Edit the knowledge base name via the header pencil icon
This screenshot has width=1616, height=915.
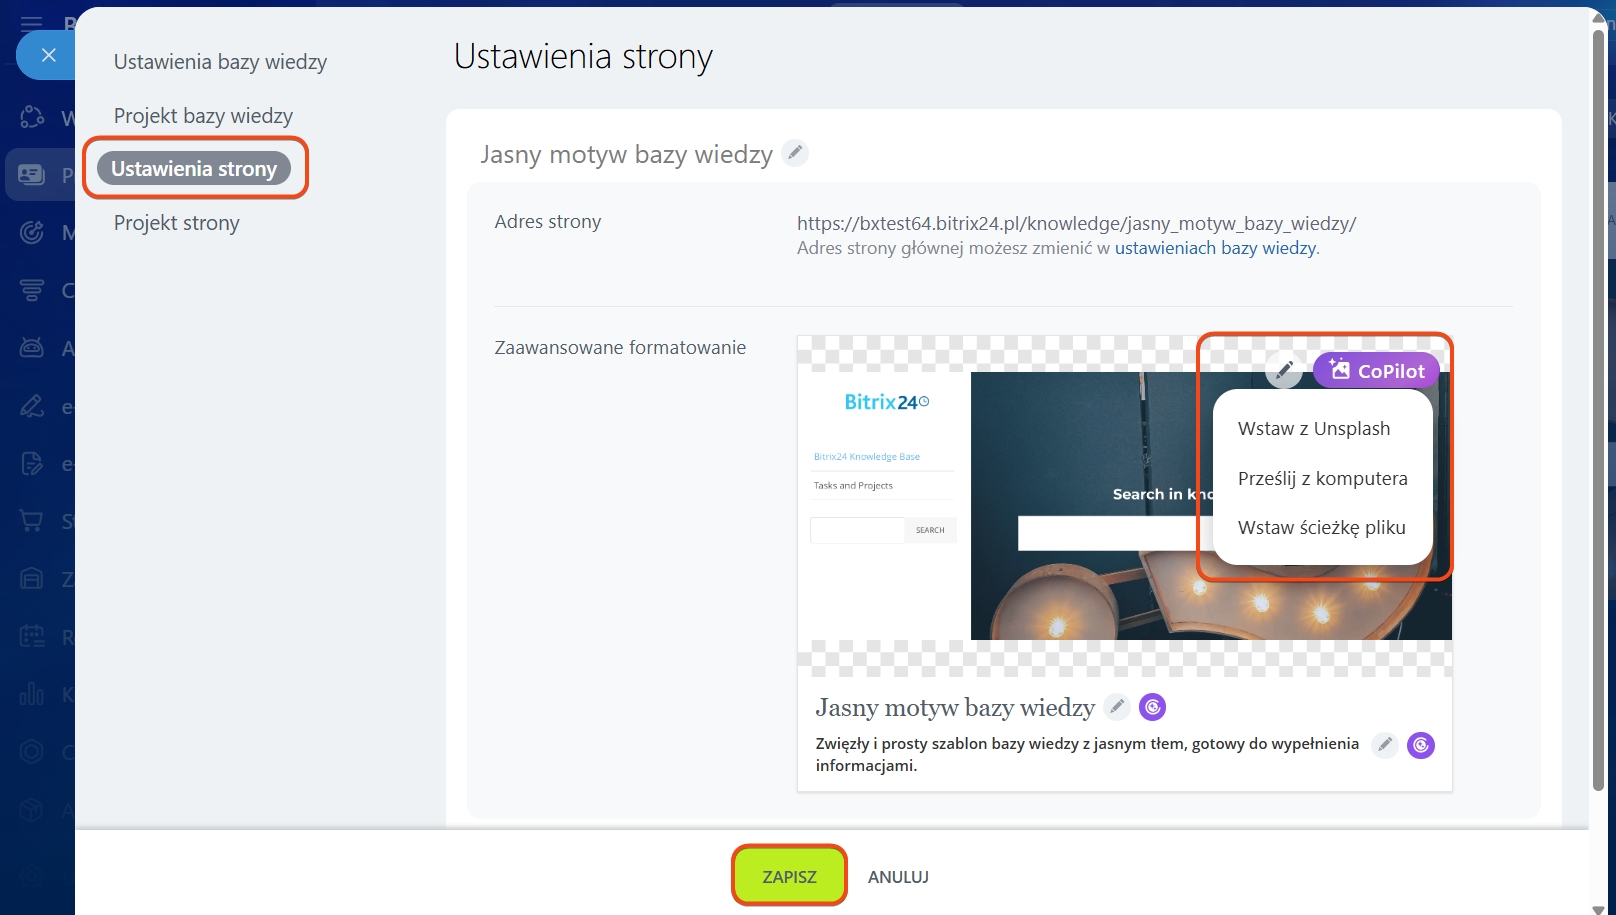[x=795, y=153]
